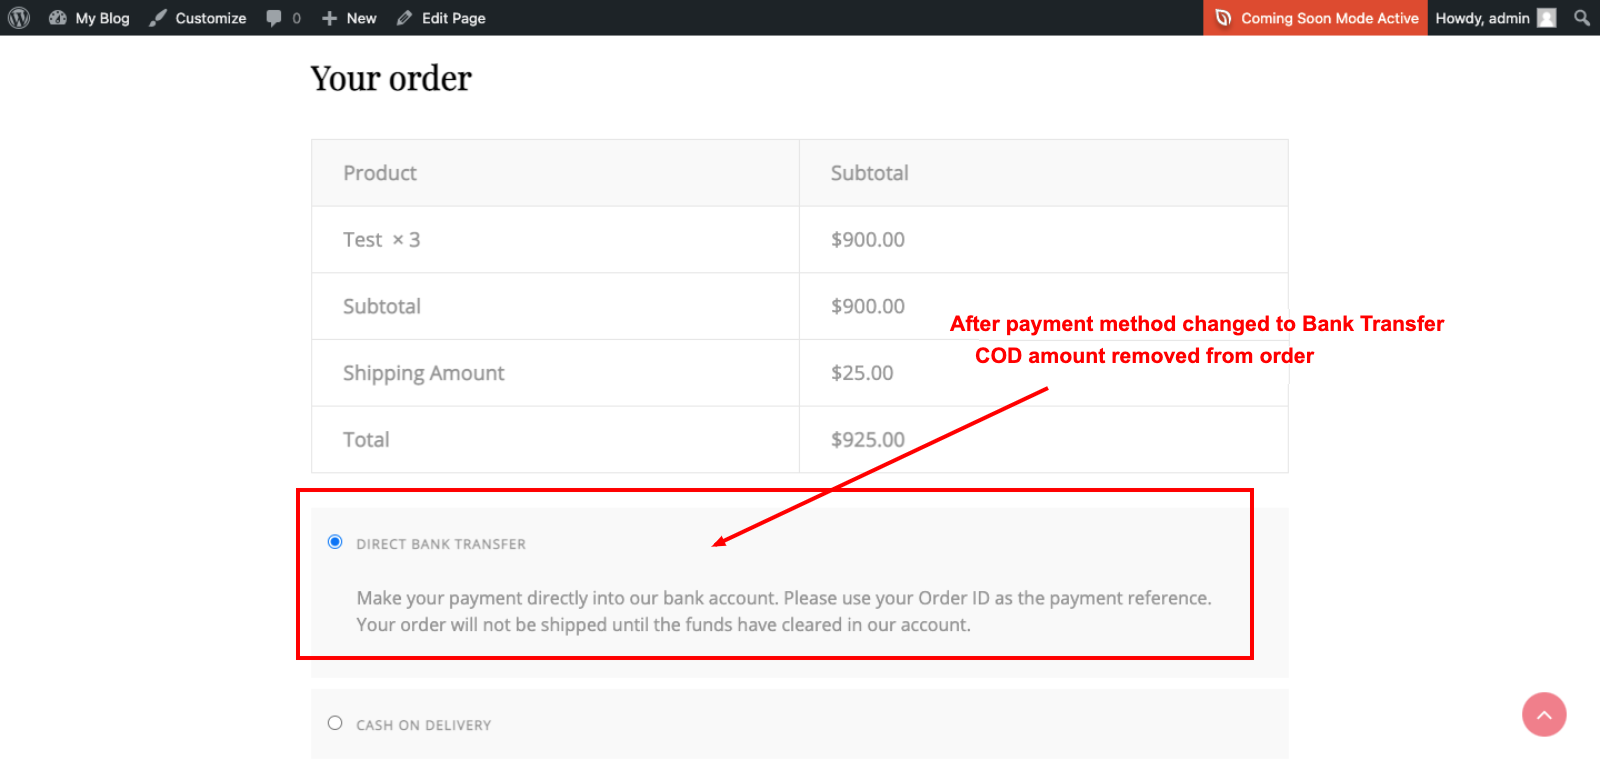Click the Customize link

(x=211, y=18)
